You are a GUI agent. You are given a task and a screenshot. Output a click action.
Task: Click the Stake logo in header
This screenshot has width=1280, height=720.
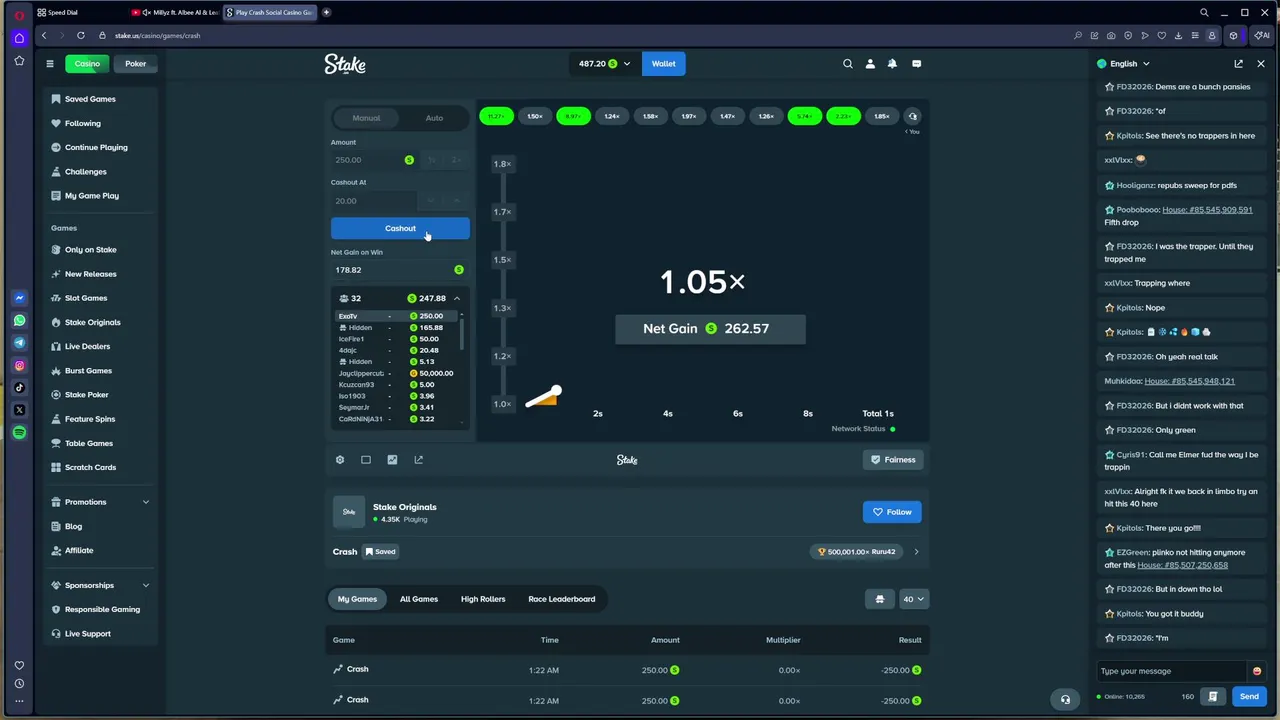345,64
